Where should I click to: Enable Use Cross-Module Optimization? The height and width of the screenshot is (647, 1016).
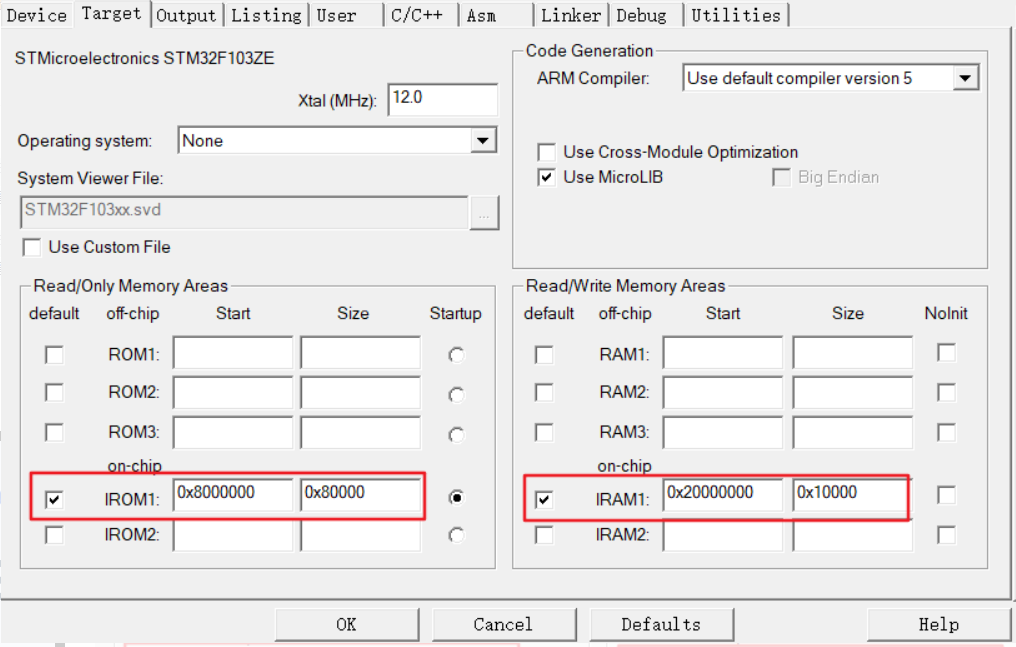546,152
